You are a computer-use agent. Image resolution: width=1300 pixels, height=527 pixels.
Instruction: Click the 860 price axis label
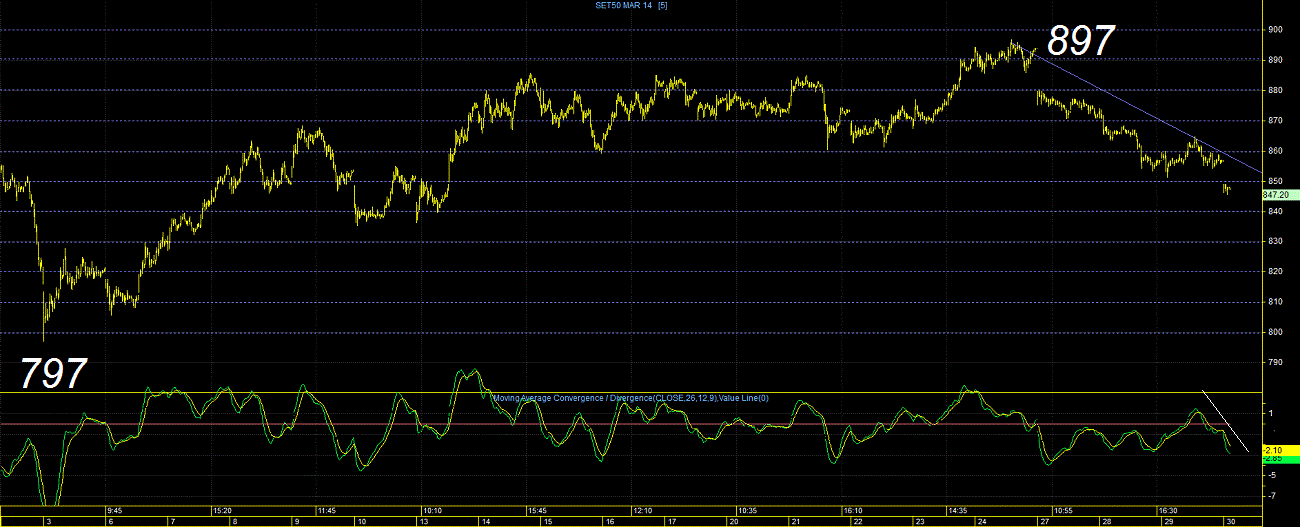(x=1275, y=151)
